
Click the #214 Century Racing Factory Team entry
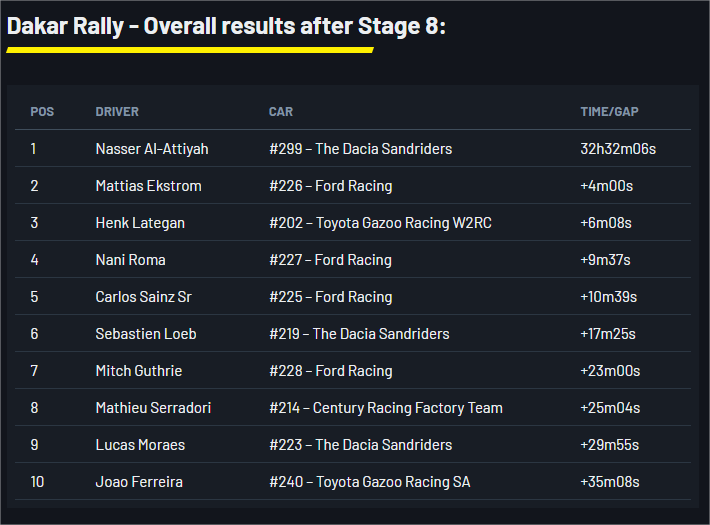coord(386,408)
